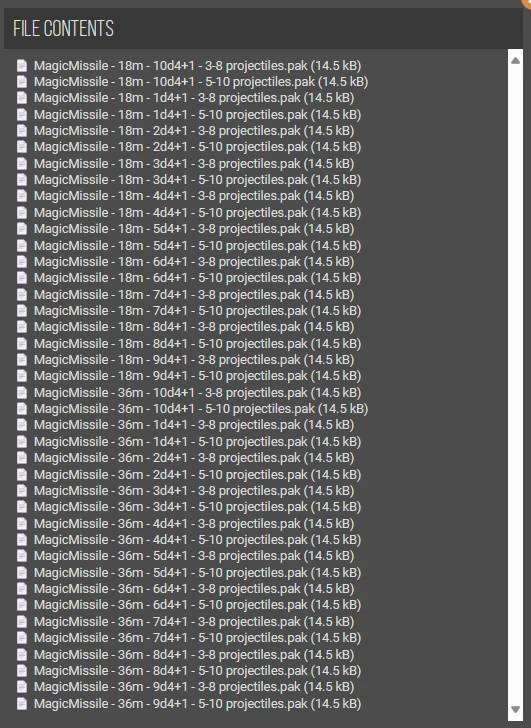
Task: Click file icon for 36m 10d4+1 3-8 projectiles
Action: pos(22,393)
